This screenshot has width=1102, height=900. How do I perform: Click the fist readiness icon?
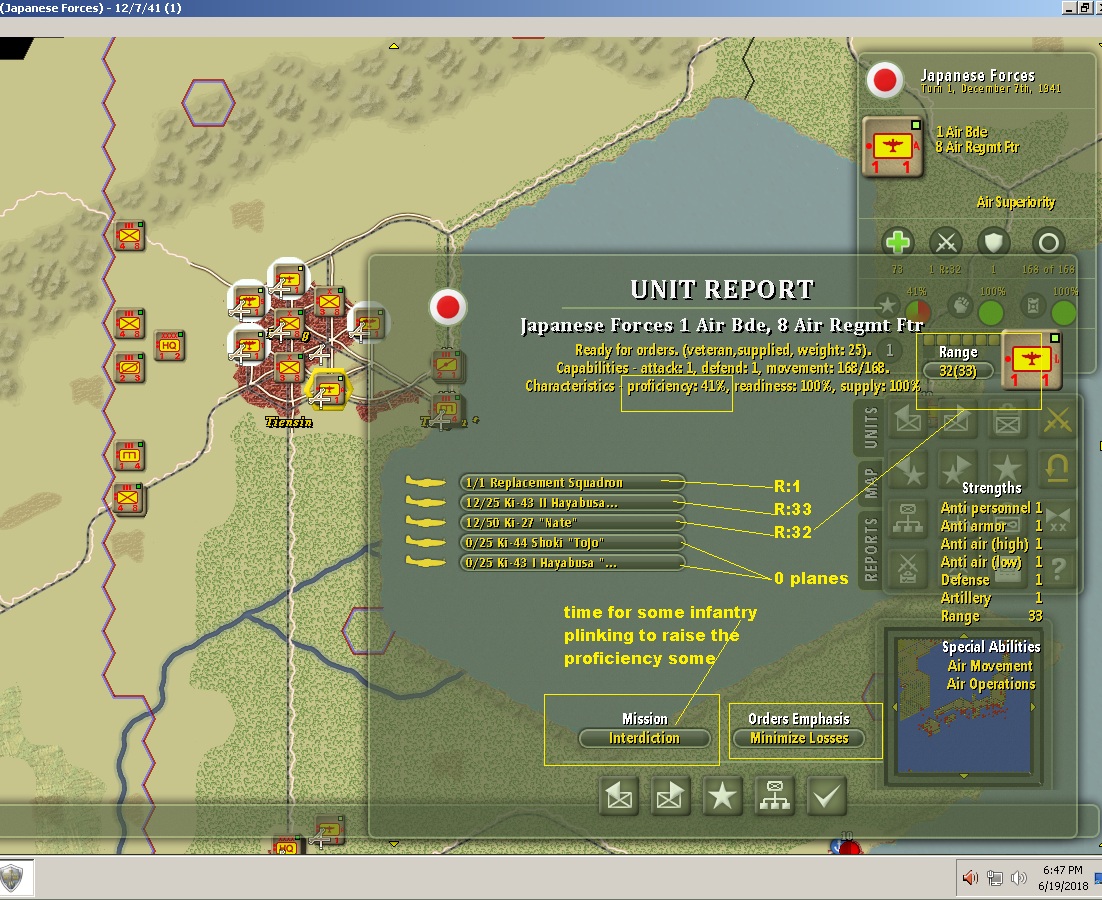click(960, 306)
